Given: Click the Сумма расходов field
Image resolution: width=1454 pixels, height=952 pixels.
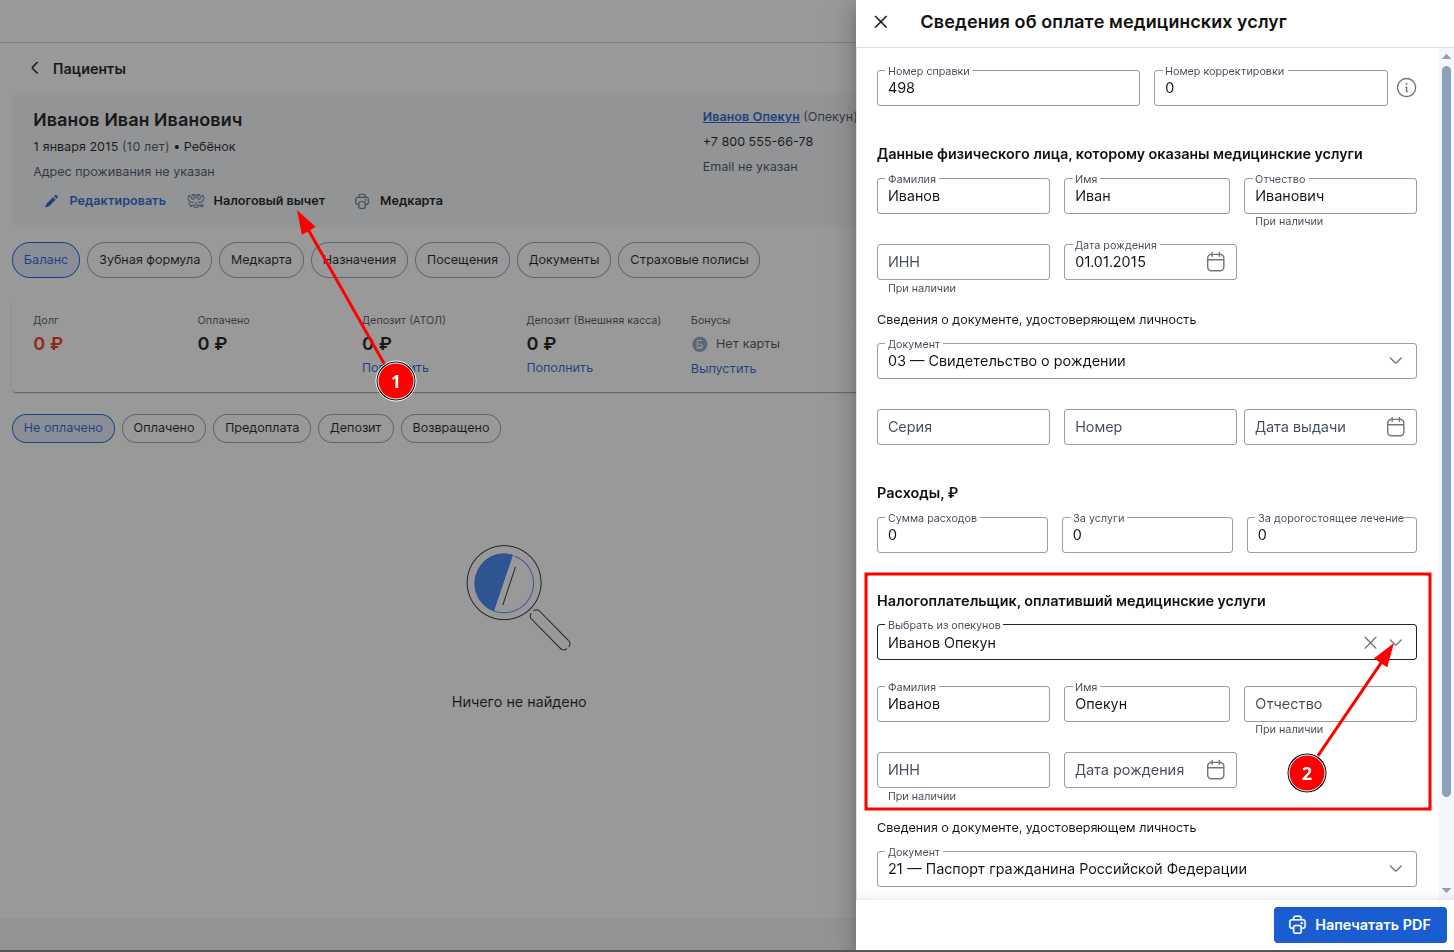Looking at the screenshot, I should [962, 535].
